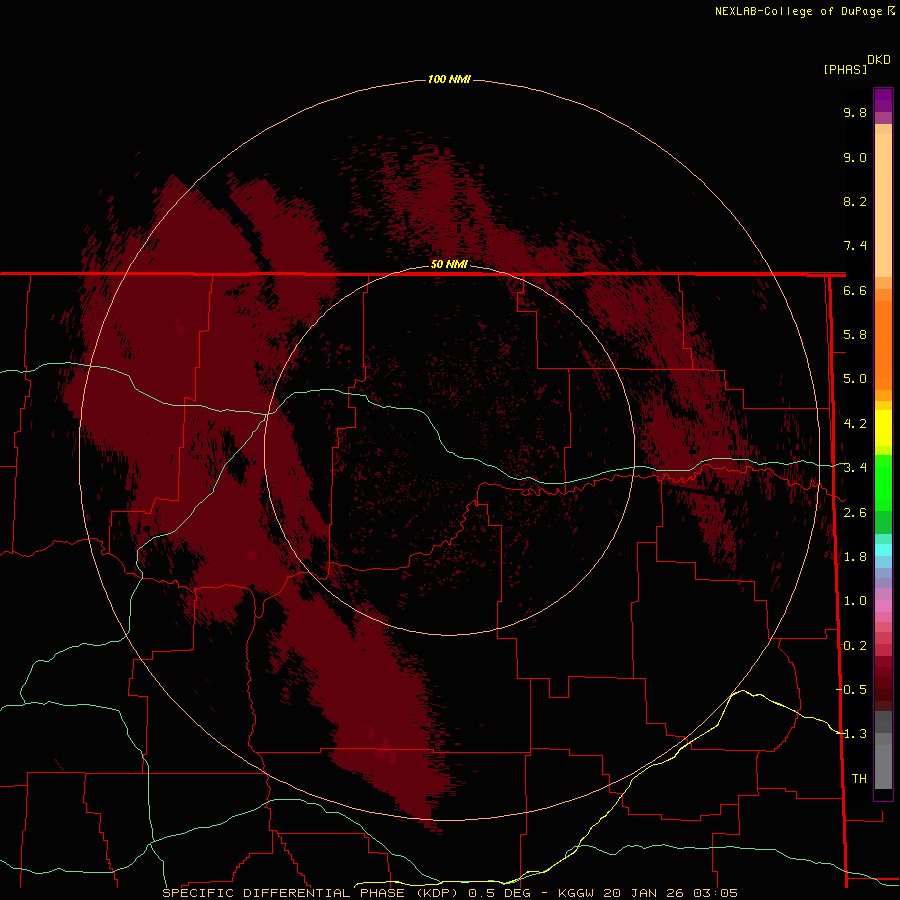900x900 pixels.
Task: Click the cyan segment of color bar
Action: 883,550
